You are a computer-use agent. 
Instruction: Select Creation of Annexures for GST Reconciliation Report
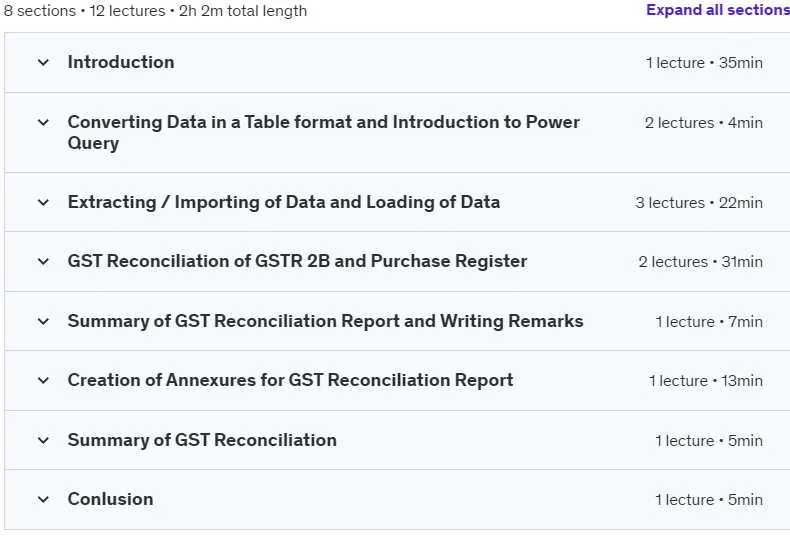[x=290, y=380]
